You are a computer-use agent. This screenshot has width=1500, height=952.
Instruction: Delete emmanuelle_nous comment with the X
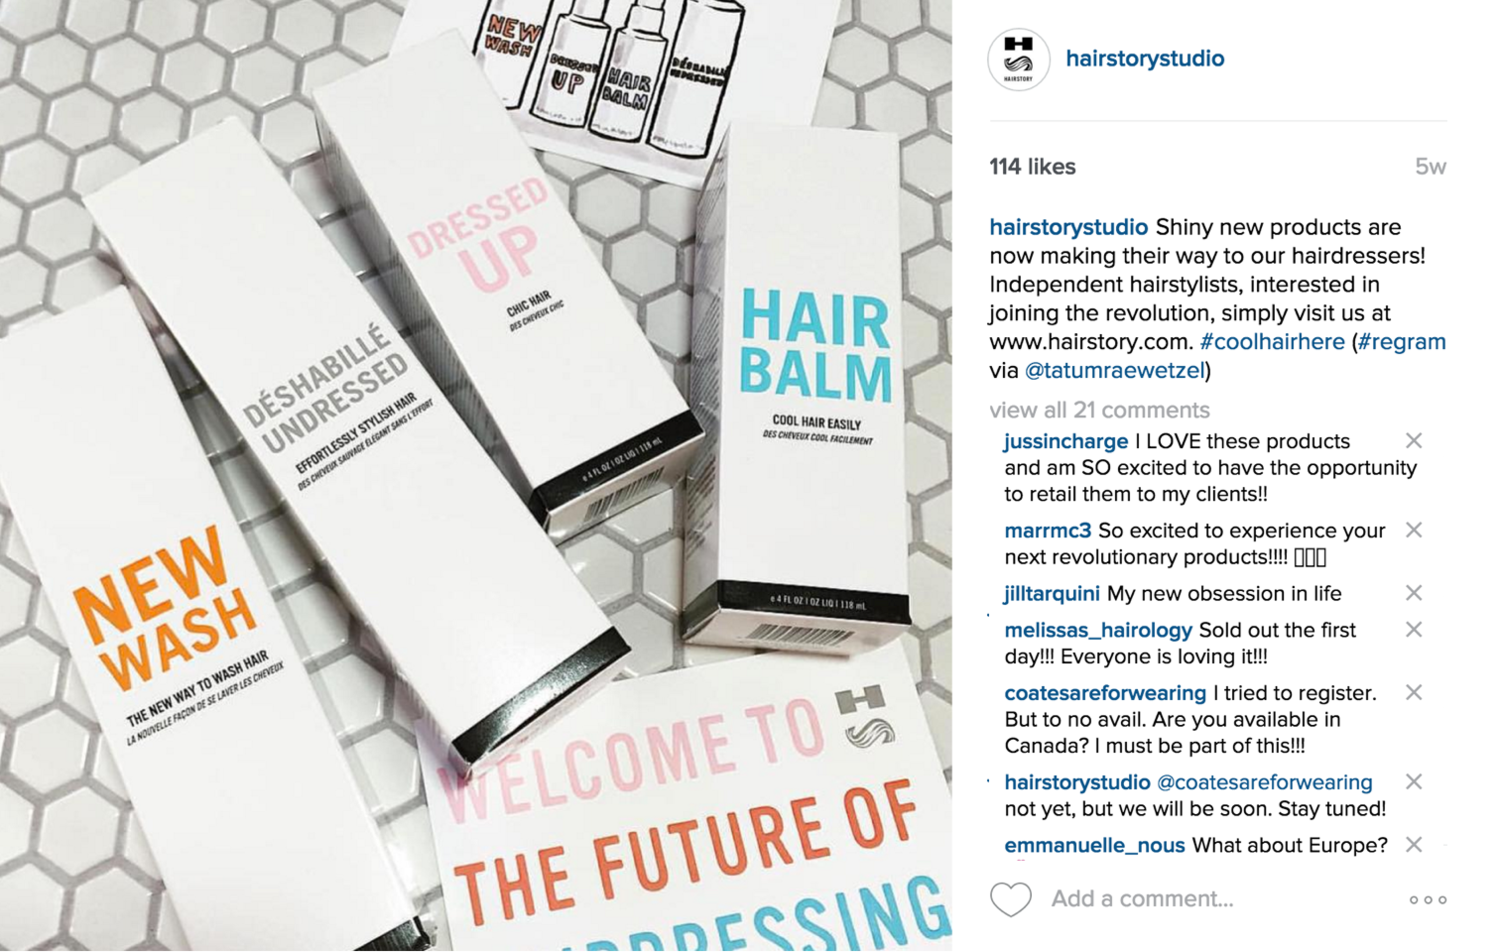[x=1413, y=845]
